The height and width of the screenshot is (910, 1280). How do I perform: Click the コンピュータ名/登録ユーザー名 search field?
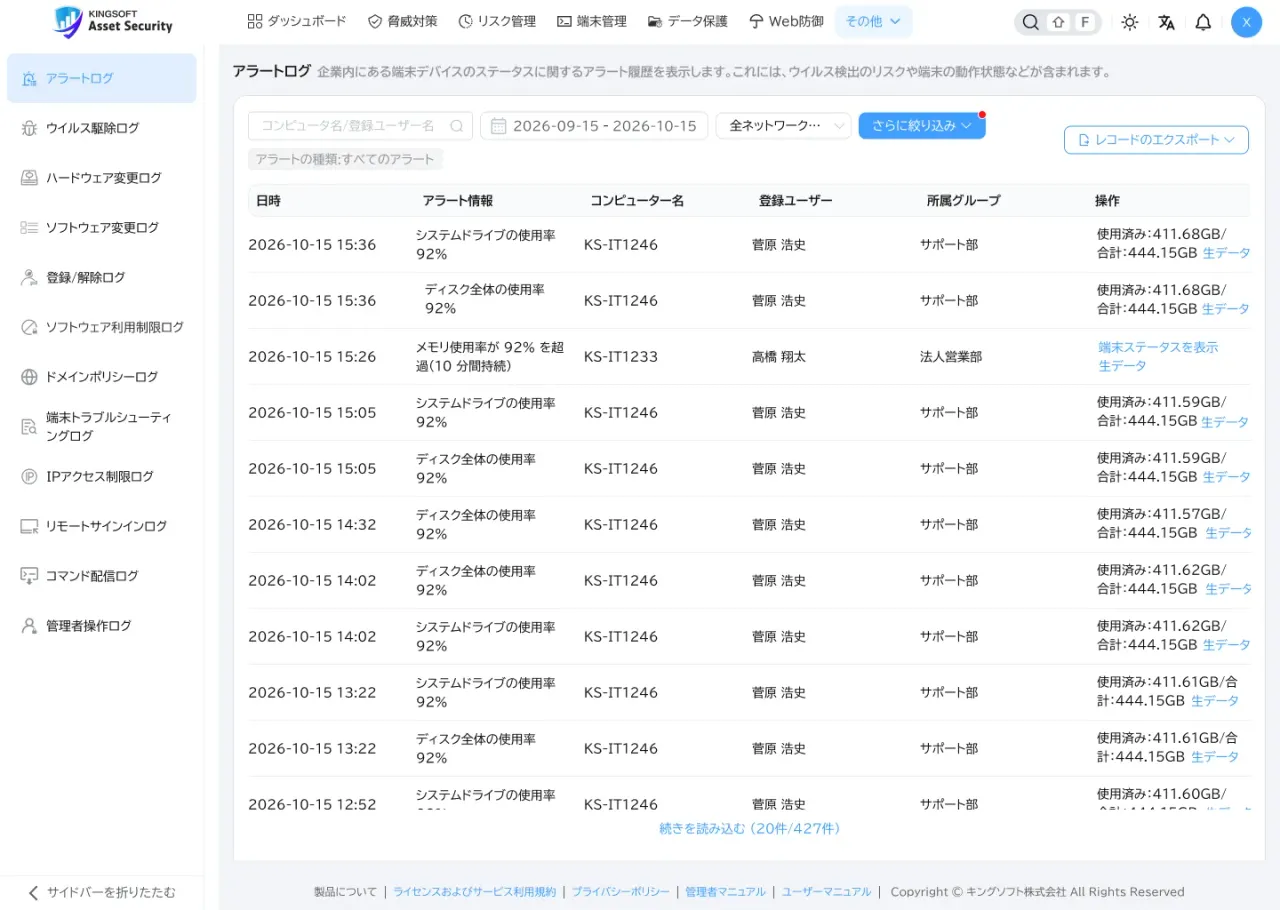(360, 126)
